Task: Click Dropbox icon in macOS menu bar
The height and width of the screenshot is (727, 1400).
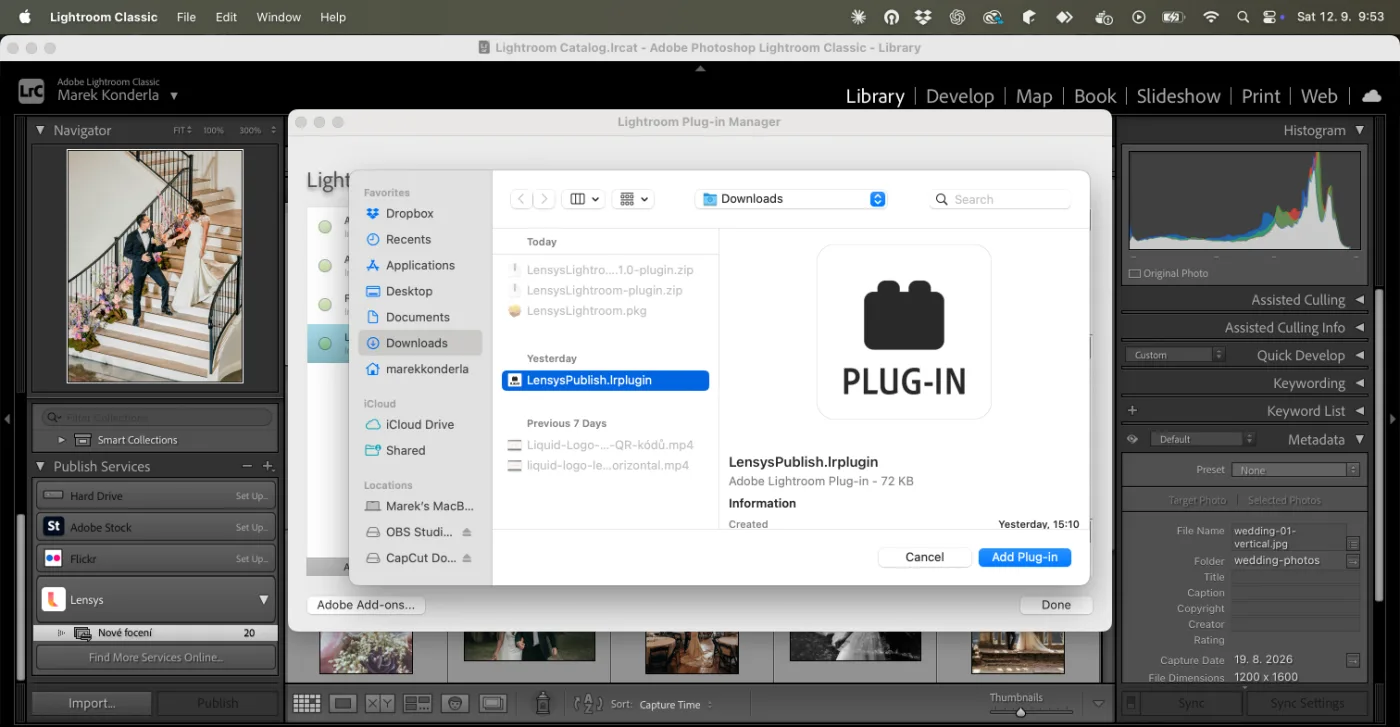Action: click(x=923, y=17)
